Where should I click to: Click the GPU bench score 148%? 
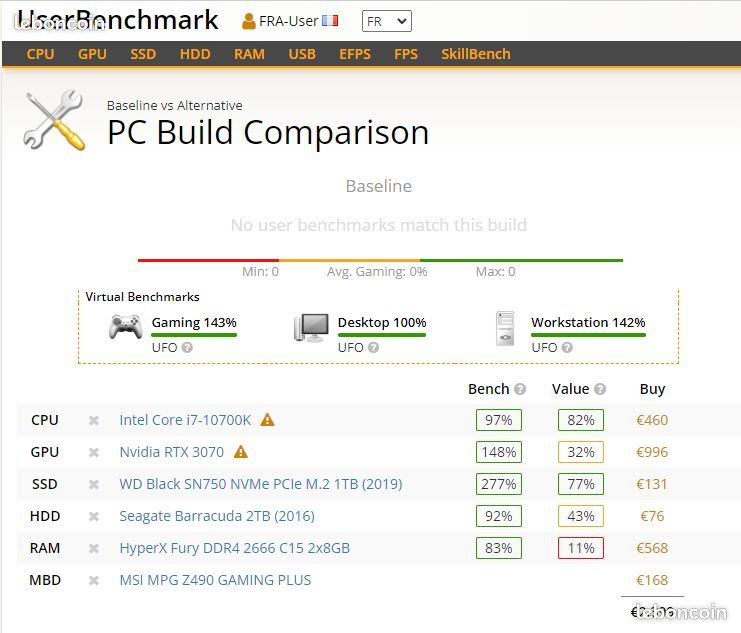click(x=499, y=452)
